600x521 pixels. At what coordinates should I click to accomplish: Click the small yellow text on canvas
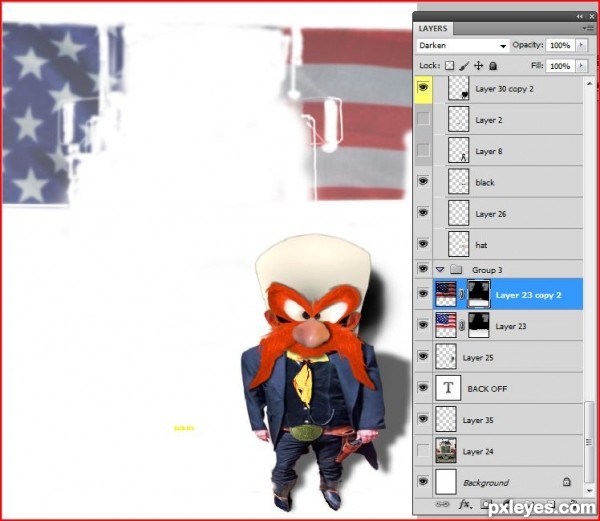(184, 428)
